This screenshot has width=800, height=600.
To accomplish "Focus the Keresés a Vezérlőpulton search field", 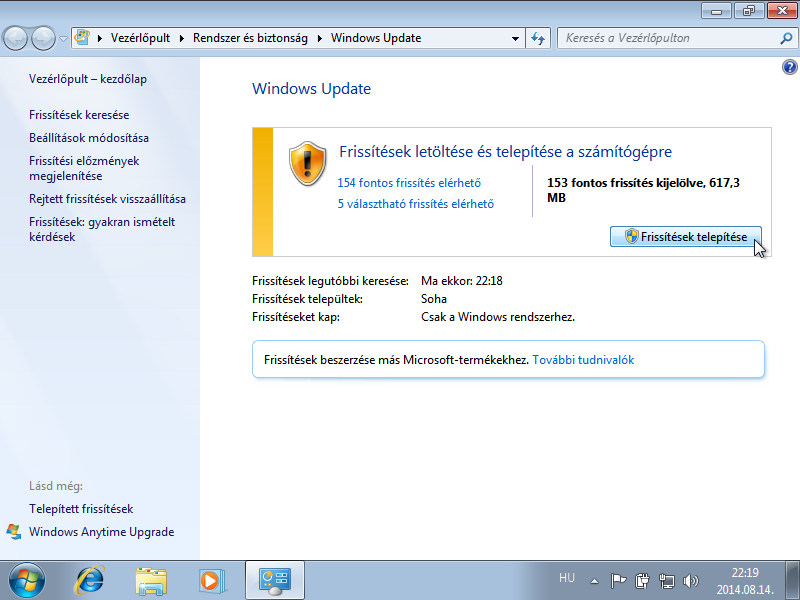I will tap(668, 38).
